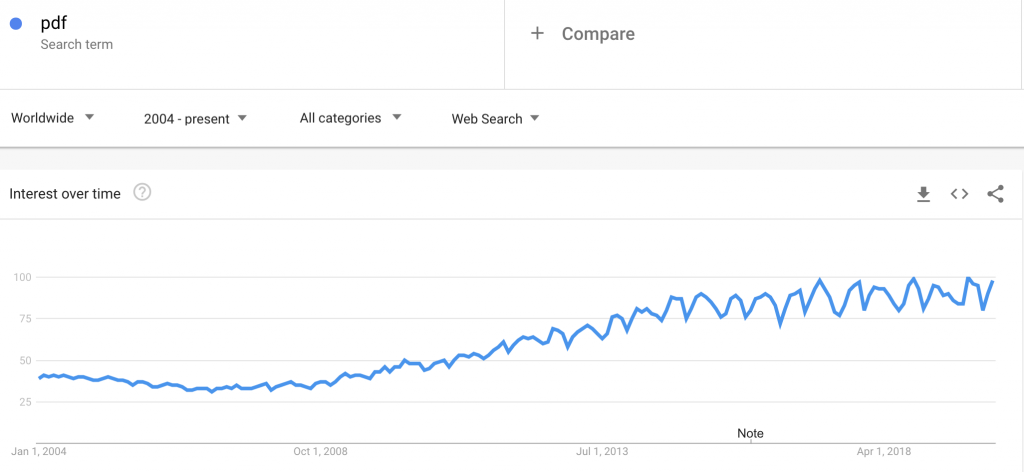Expand the Worldwide region dropdown
The height and width of the screenshot is (472, 1024).
(x=52, y=118)
